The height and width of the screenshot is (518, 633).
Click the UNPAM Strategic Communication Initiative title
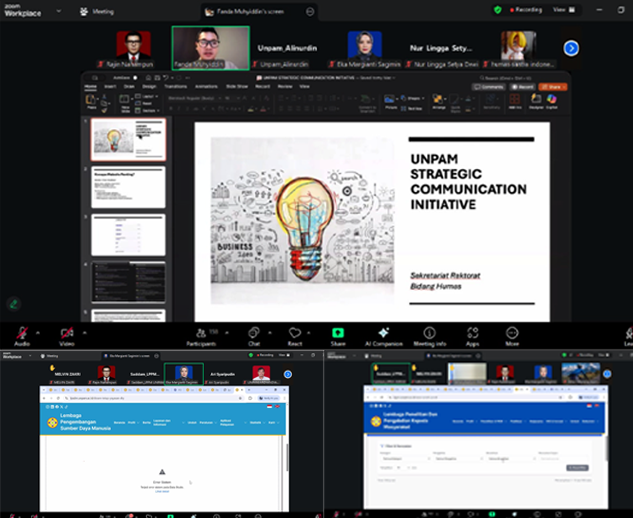coord(468,182)
